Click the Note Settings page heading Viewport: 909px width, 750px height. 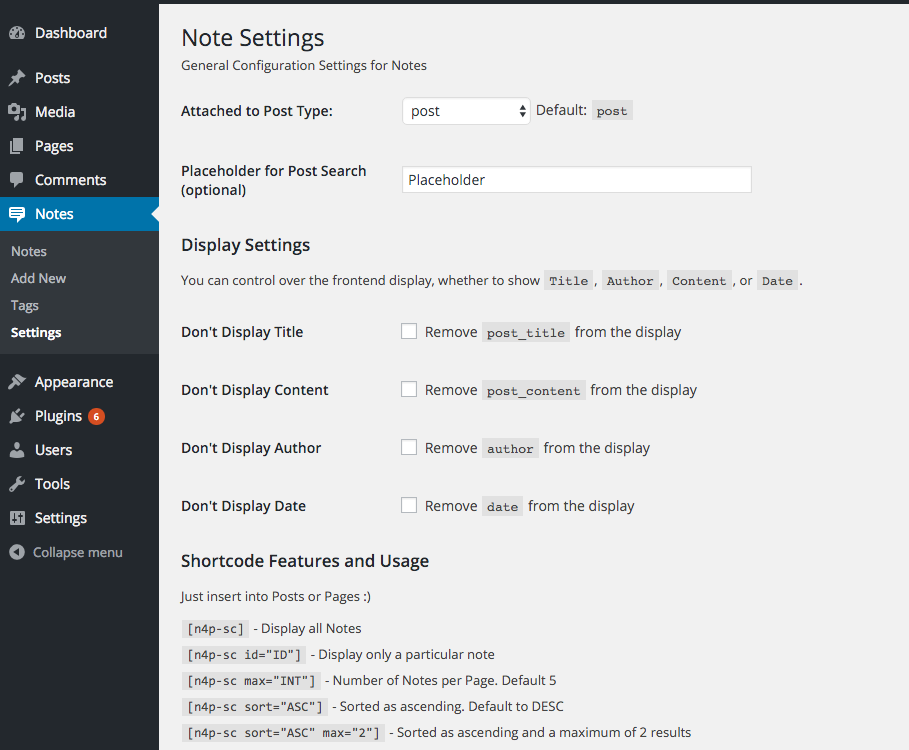click(x=253, y=38)
